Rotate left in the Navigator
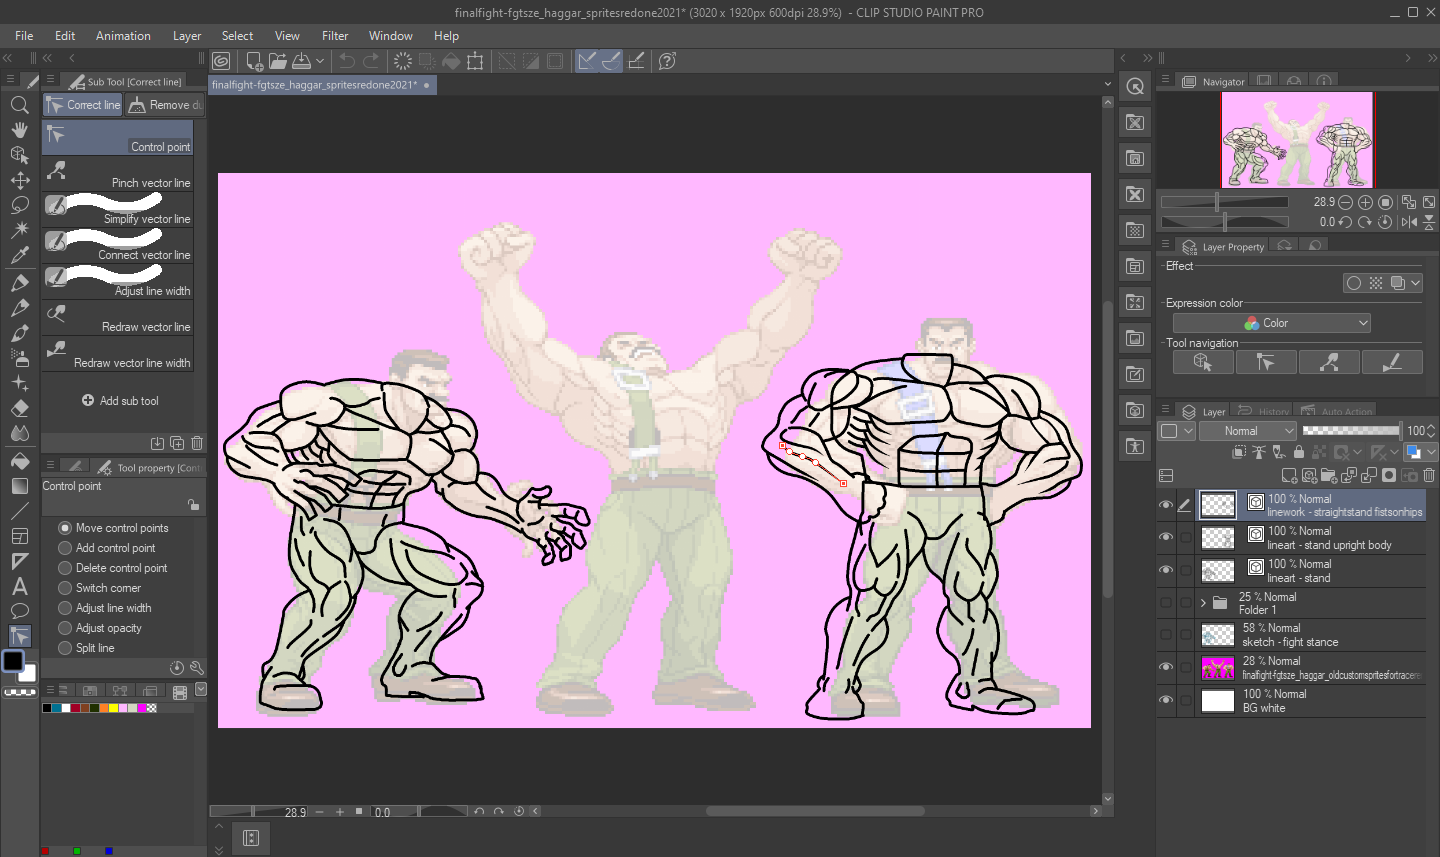The image size is (1440, 857). click(1345, 222)
